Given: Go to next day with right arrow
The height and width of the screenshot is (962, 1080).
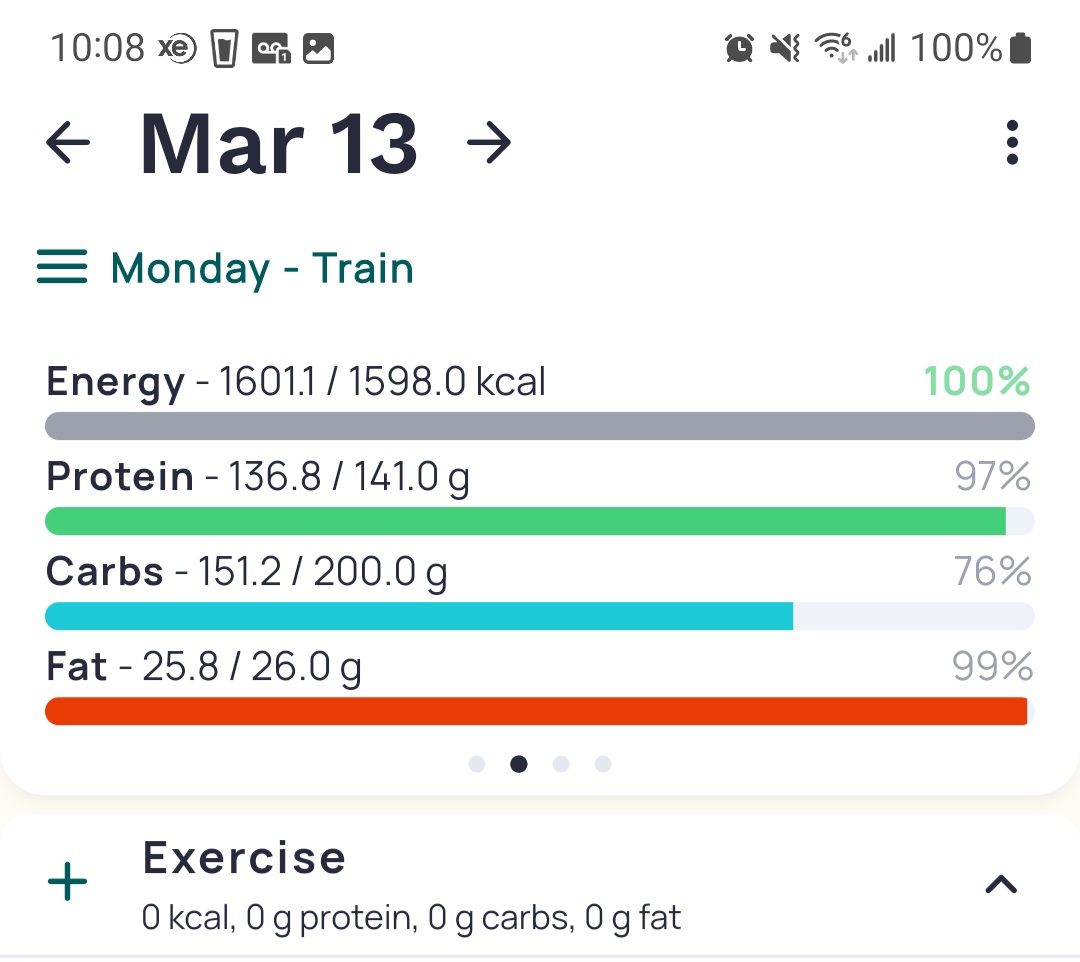Looking at the screenshot, I should [x=489, y=143].
